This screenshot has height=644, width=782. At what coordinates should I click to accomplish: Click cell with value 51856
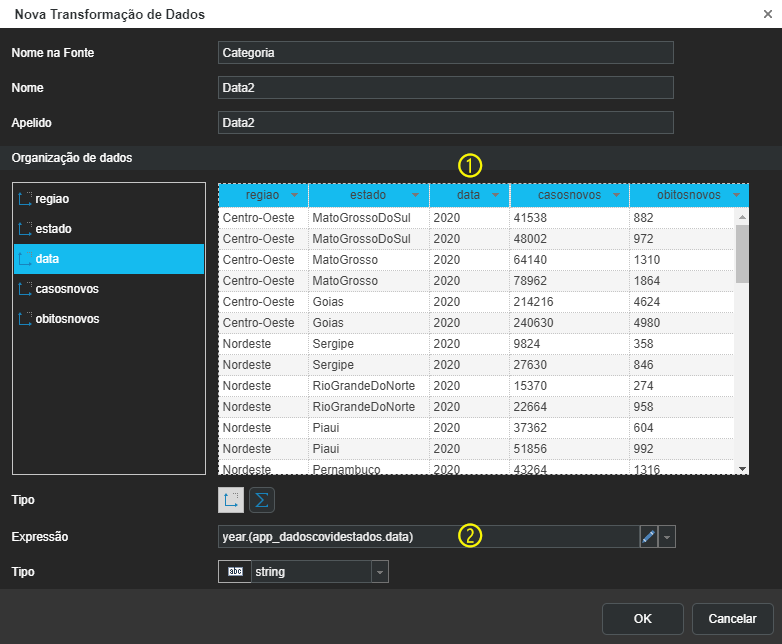click(570, 448)
